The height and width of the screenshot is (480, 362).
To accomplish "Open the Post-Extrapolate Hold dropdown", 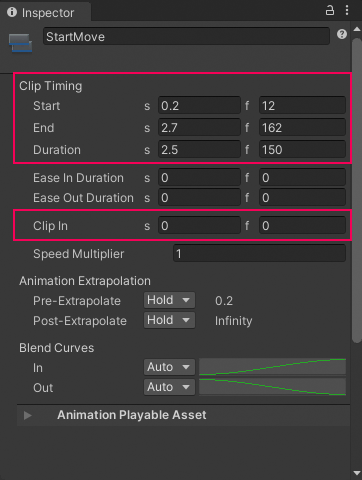I will coord(169,320).
